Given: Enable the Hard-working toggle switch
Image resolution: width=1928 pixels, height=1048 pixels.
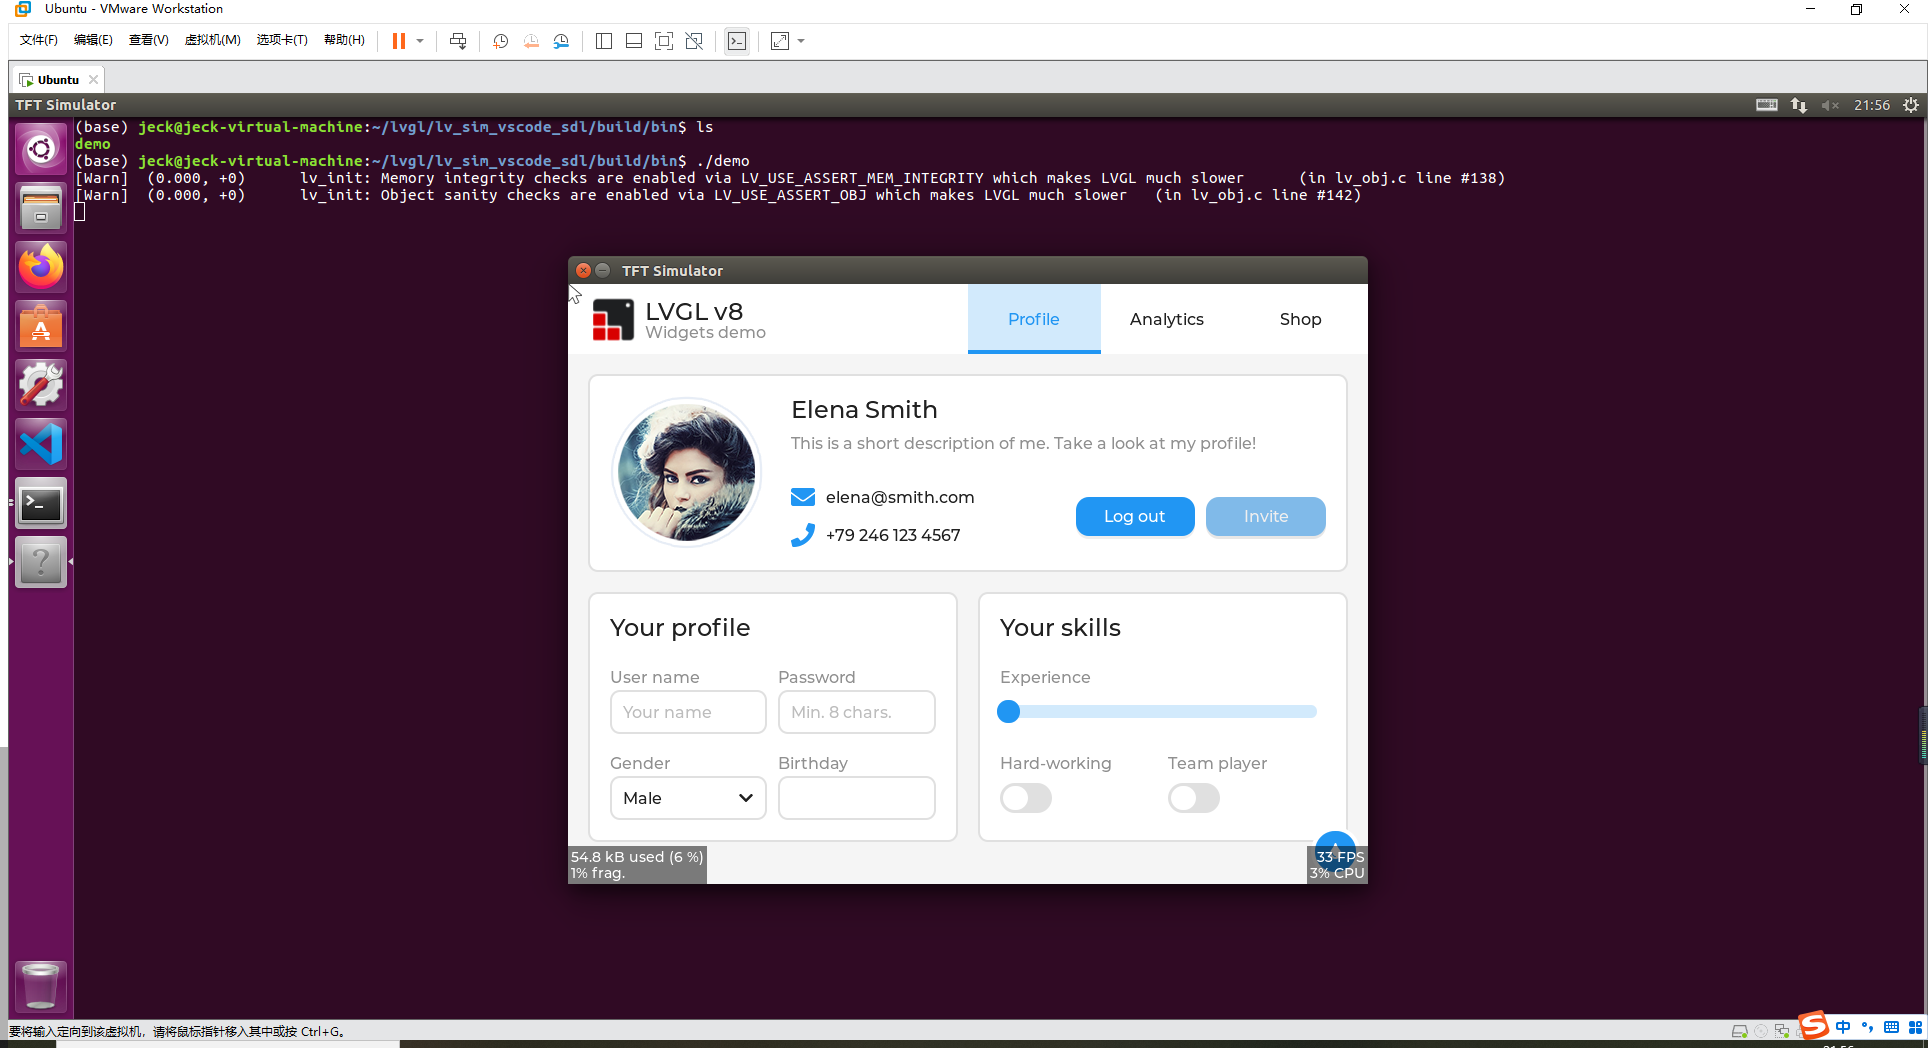Looking at the screenshot, I should [x=1025, y=798].
